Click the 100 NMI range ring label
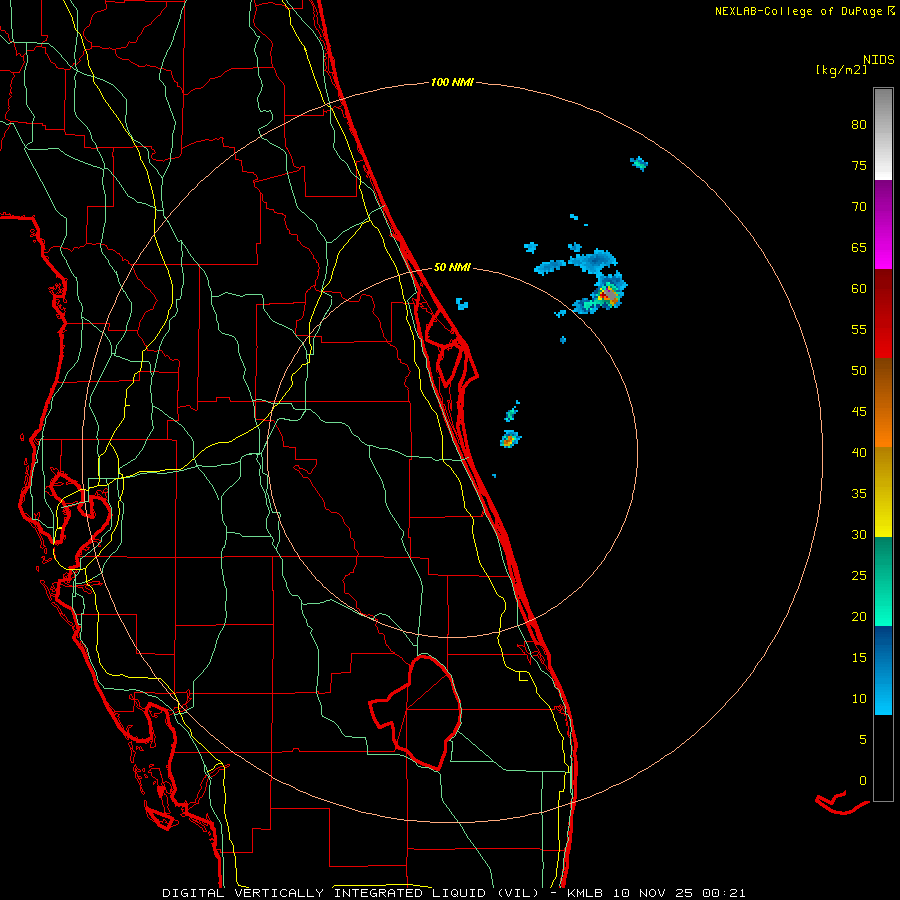 [x=452, y=83]
